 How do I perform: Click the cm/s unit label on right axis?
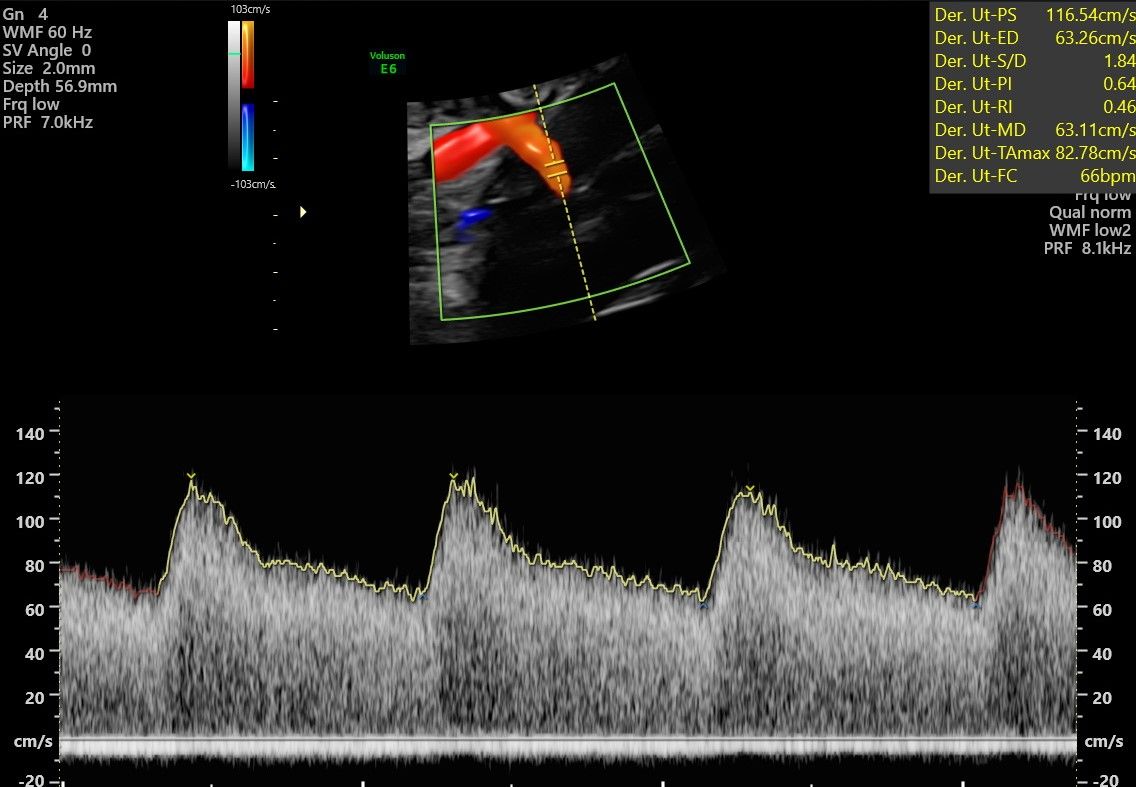1104,741
